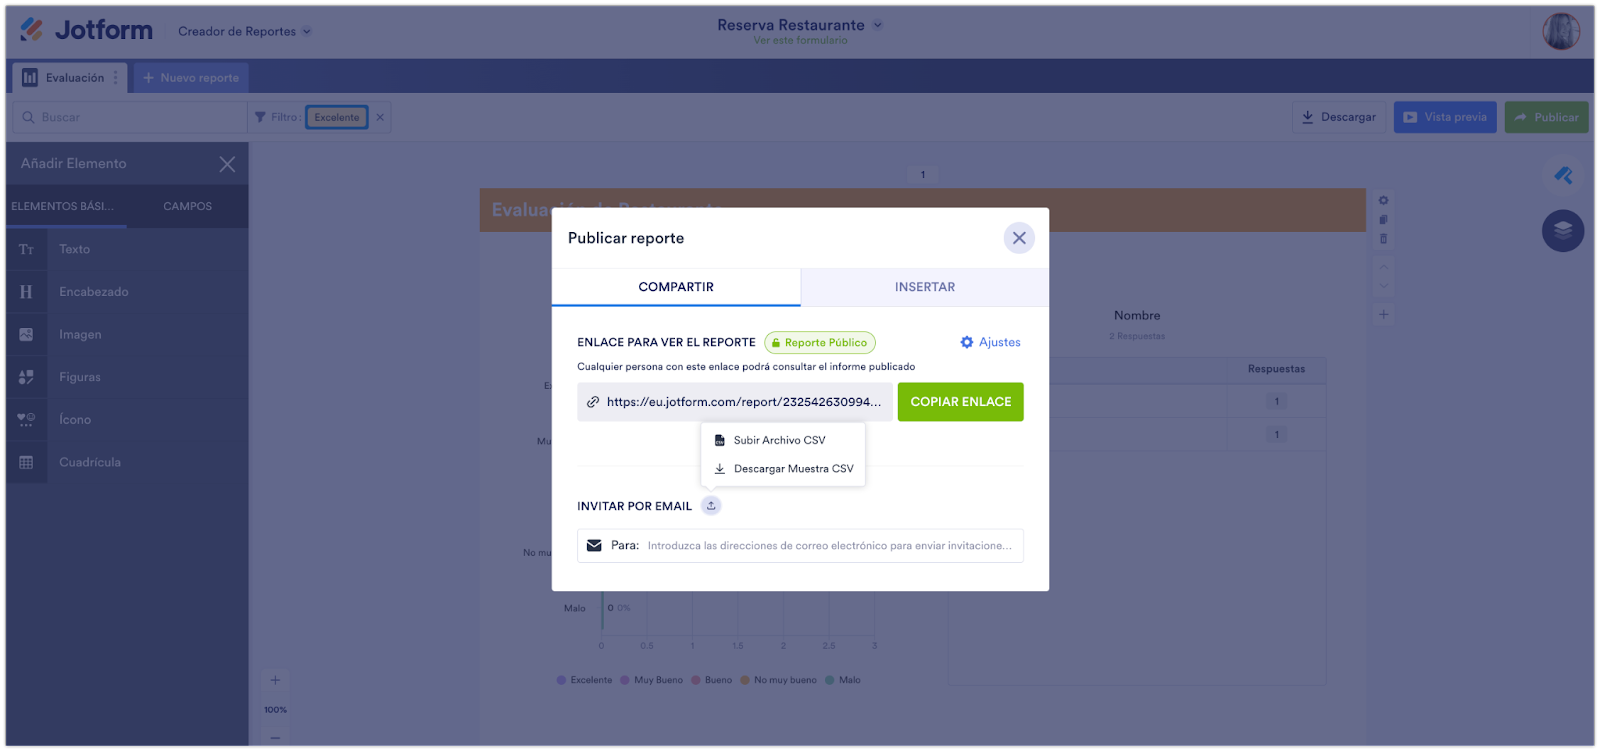The width and height of the screenshot is (1600, 752).
Task: Click the Reporte Público badge
Action: (x=820, y=343)
